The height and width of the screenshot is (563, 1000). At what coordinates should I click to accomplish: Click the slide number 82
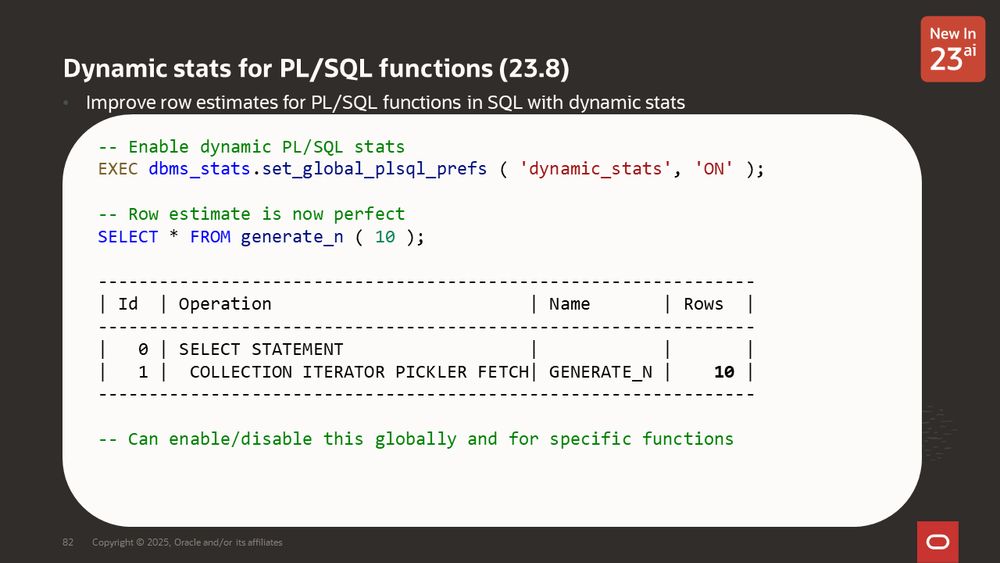pos(68,543)
